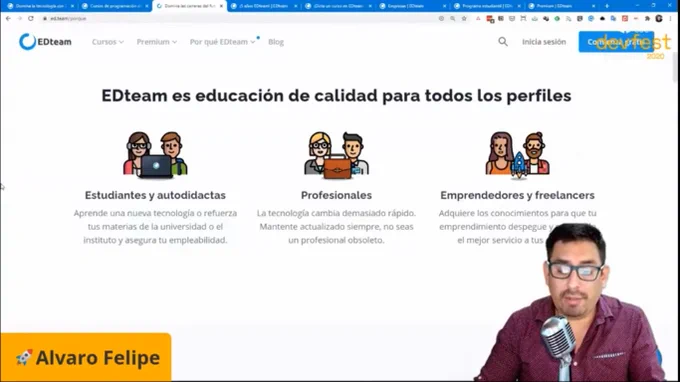Switch to 'Programa estudiantil' tab
The width and height of the screenshot is (680, 382).
486,6
